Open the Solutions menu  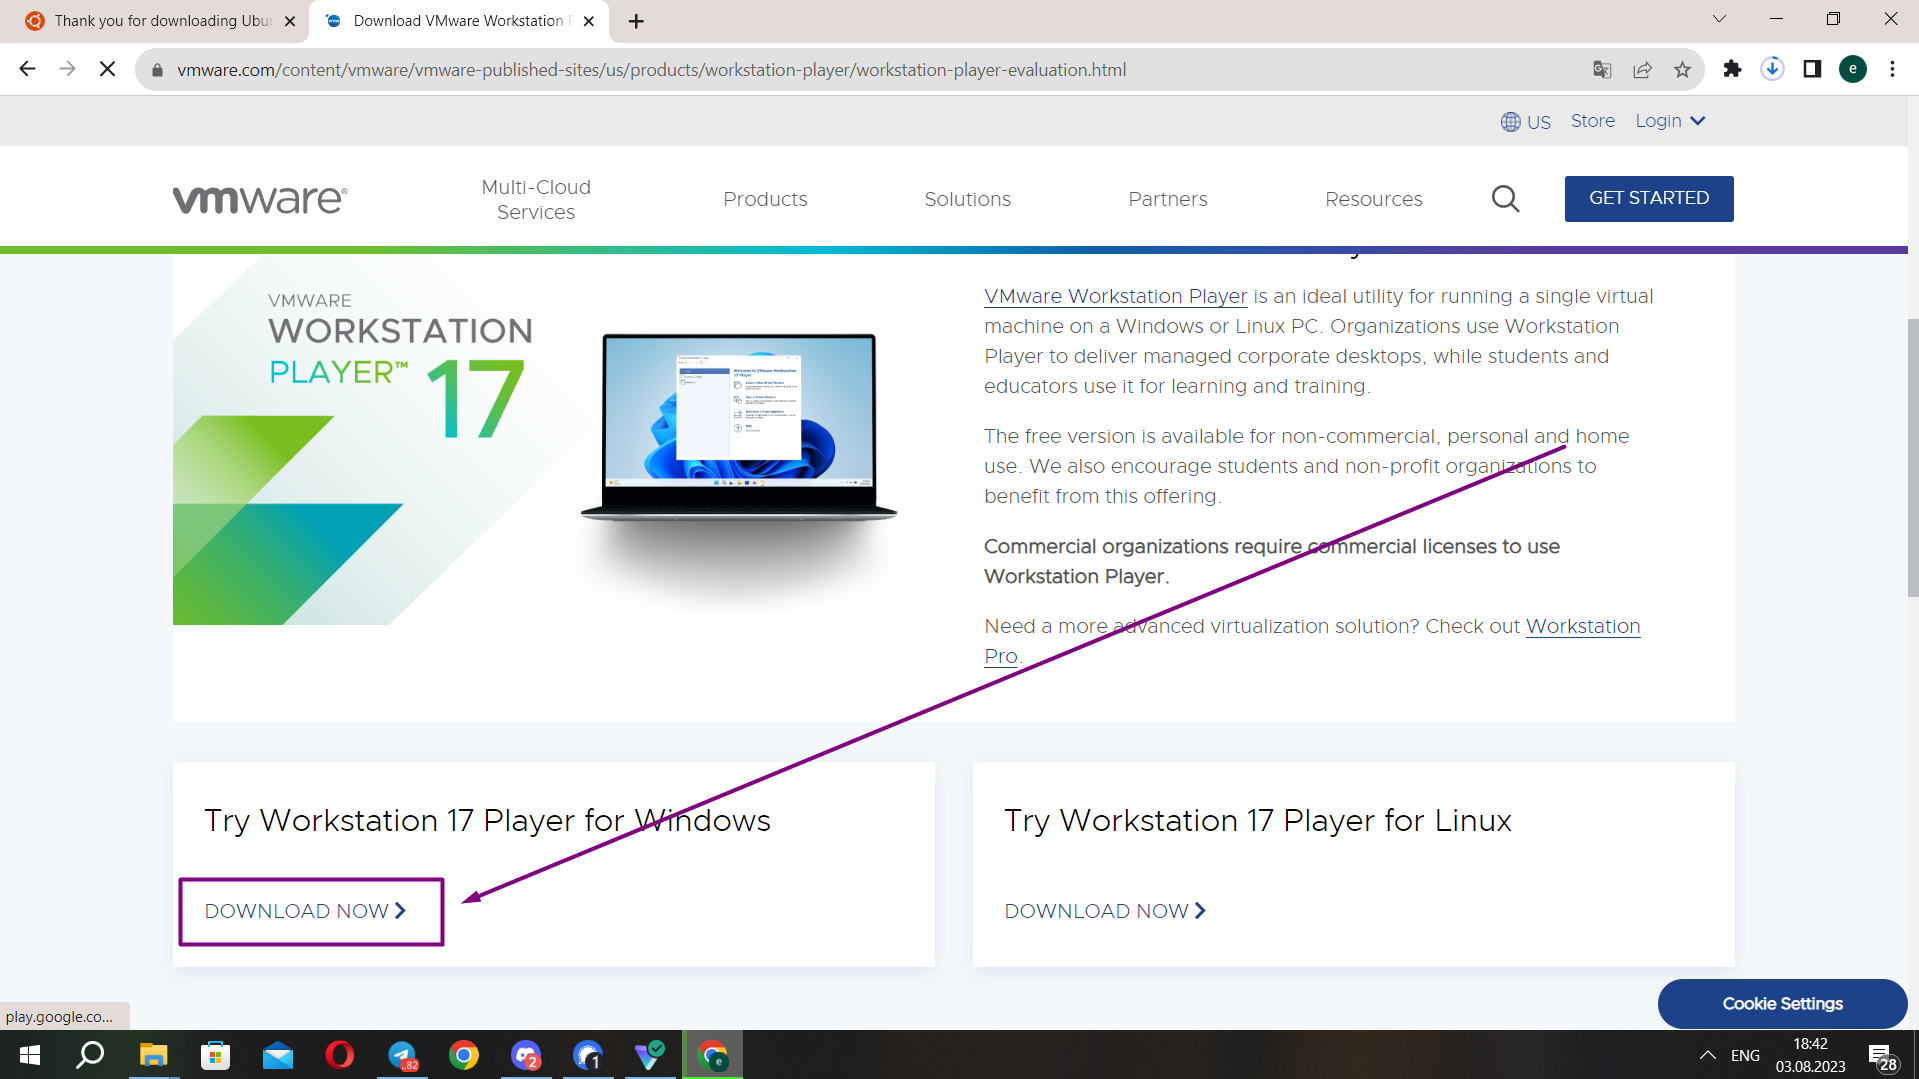coord(967,199)
